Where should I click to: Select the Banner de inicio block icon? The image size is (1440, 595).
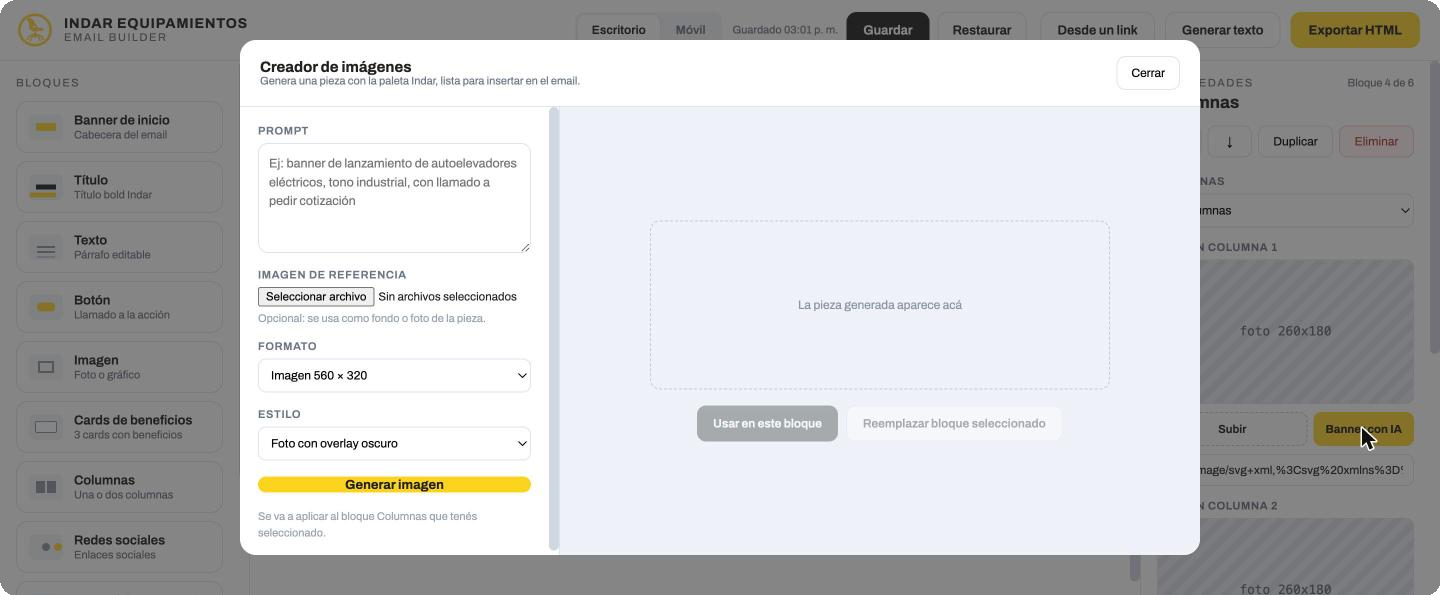46,127
